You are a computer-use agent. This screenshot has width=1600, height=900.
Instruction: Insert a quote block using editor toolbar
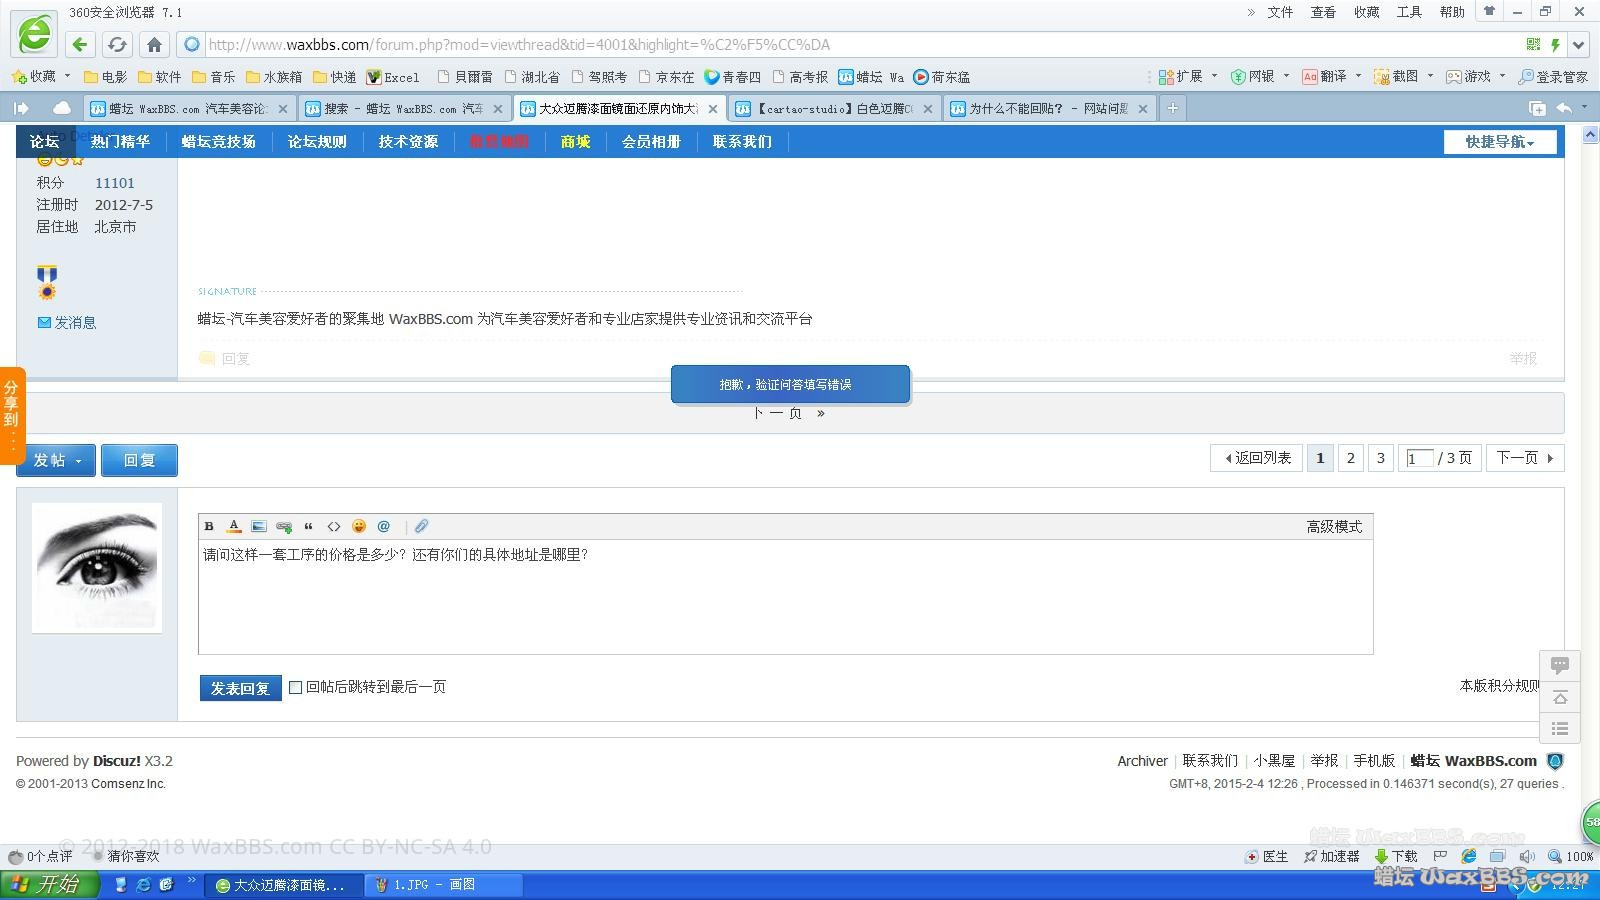309,526
